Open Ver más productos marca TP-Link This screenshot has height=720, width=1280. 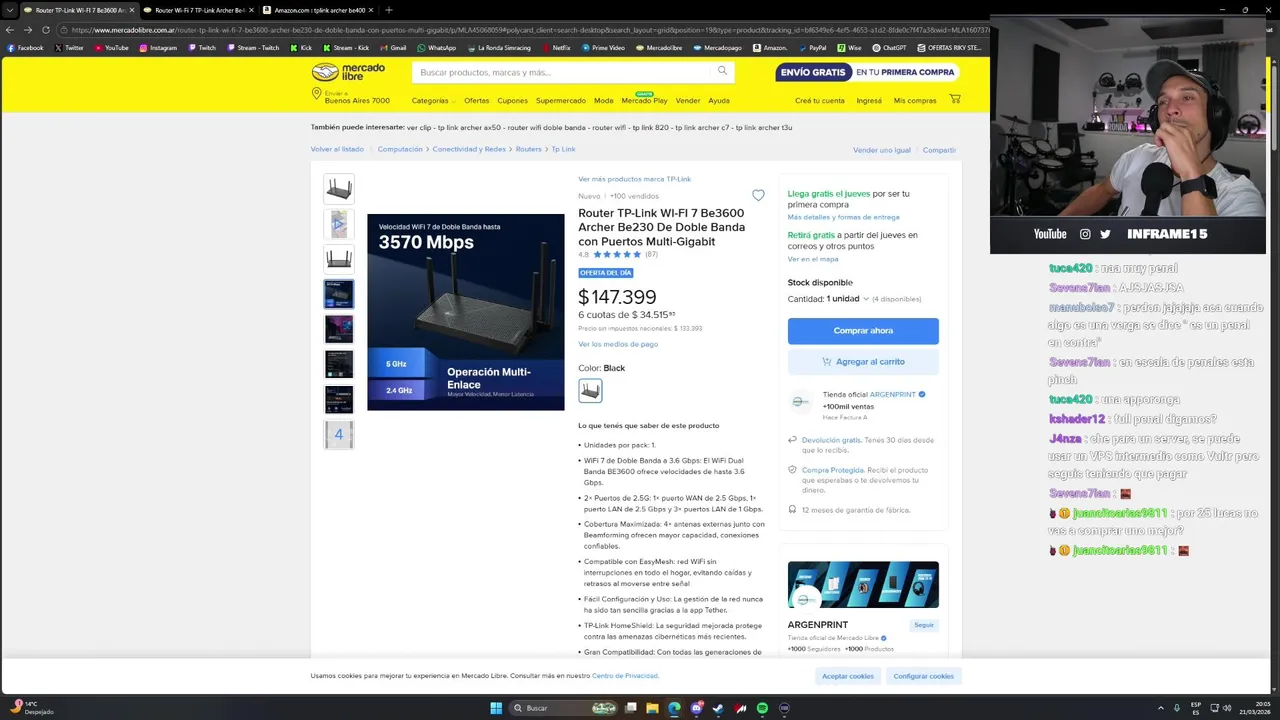(634, 179)
